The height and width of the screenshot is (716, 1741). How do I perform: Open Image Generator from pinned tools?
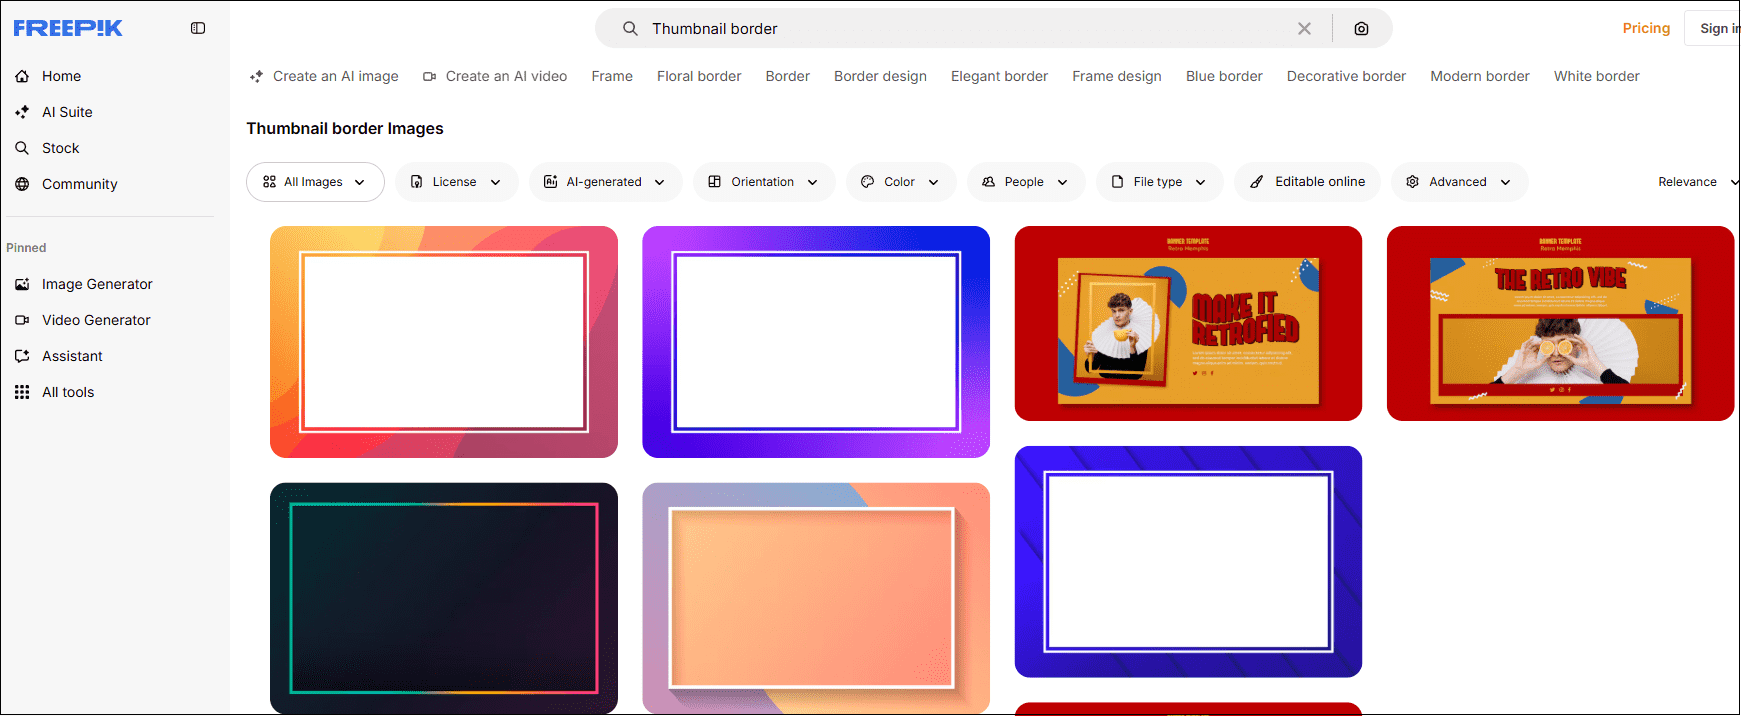point(97,284)
